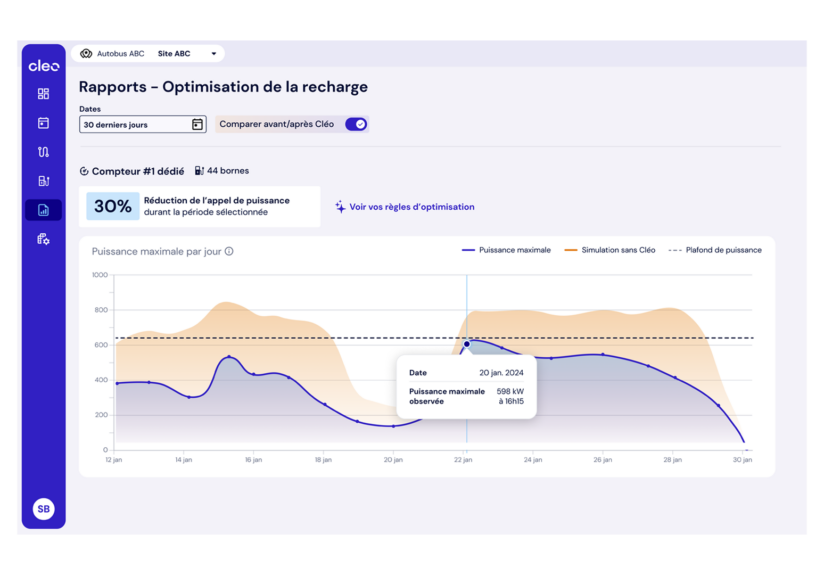Click the Compteur #1 dédié label
Image resolution: width=825 pixels, height=575 pixels.
(131, 171)
